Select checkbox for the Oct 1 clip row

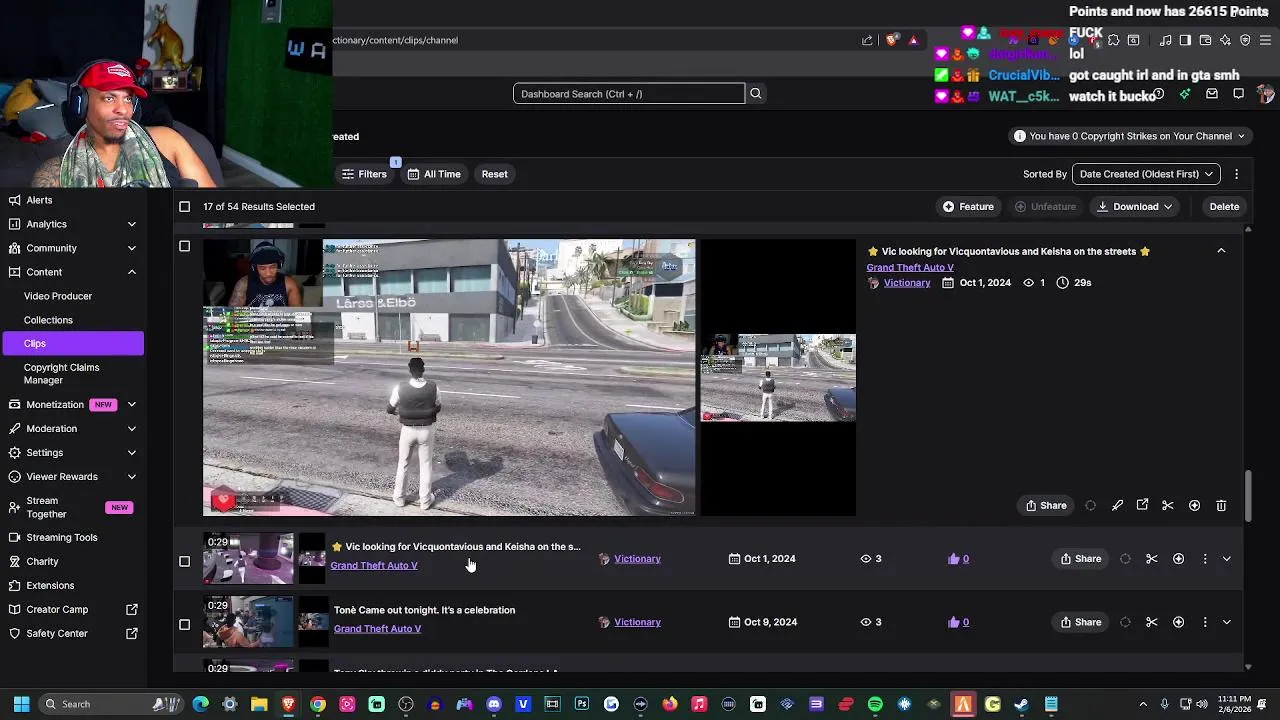(184, 562)
